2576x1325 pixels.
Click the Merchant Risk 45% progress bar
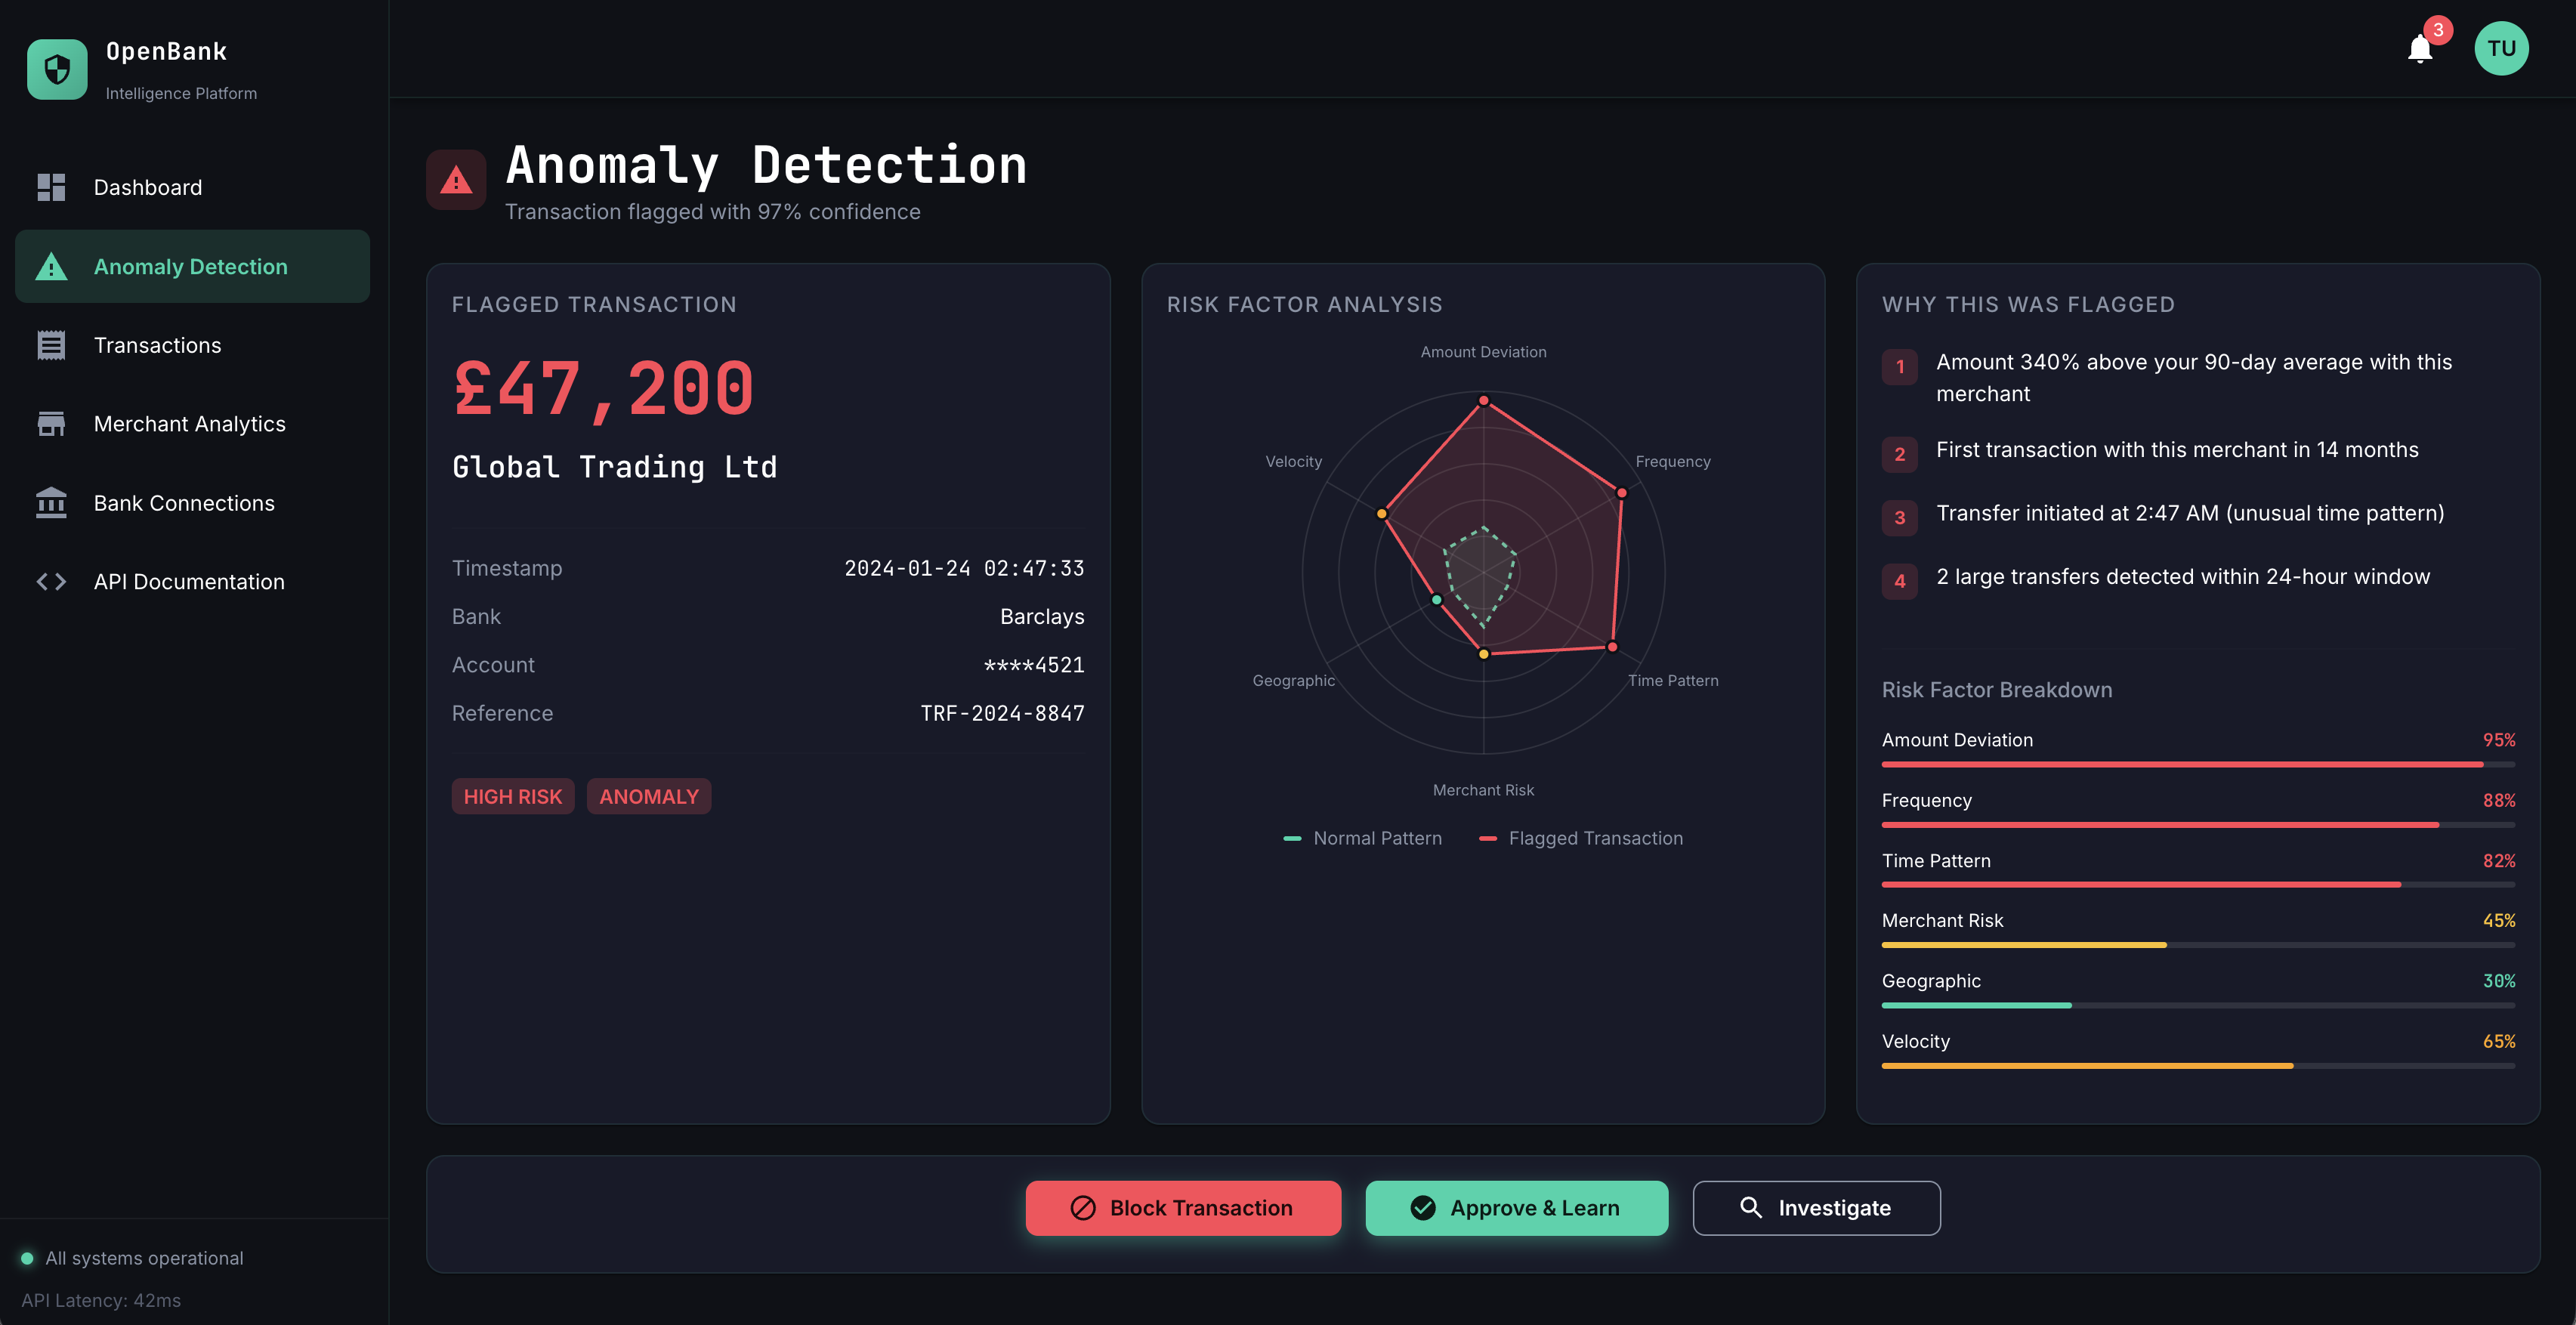2198,945
